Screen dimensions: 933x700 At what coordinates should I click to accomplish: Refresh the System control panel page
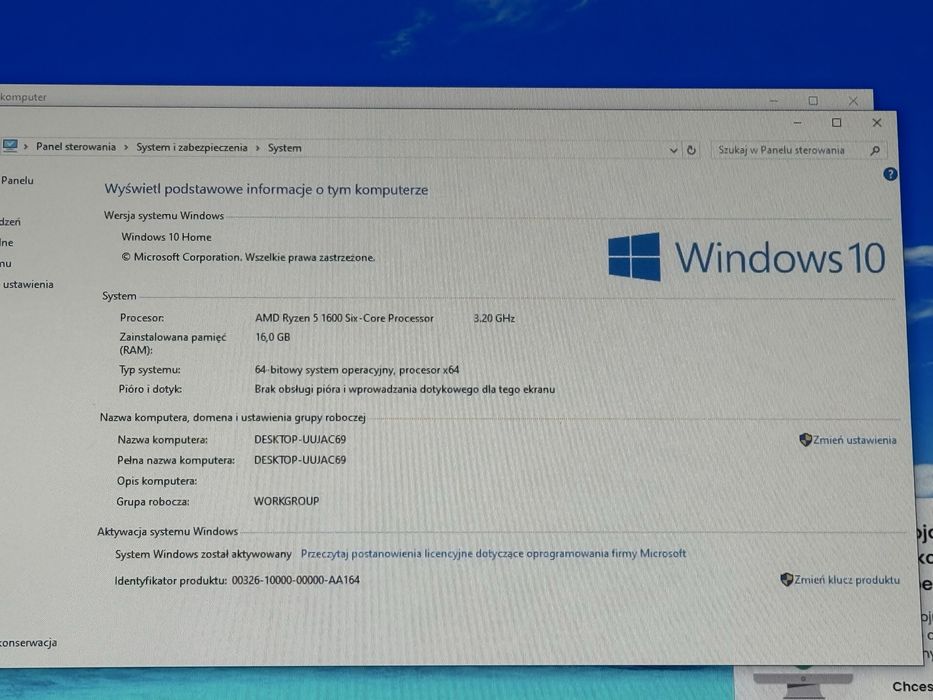[x=691, y=151]
